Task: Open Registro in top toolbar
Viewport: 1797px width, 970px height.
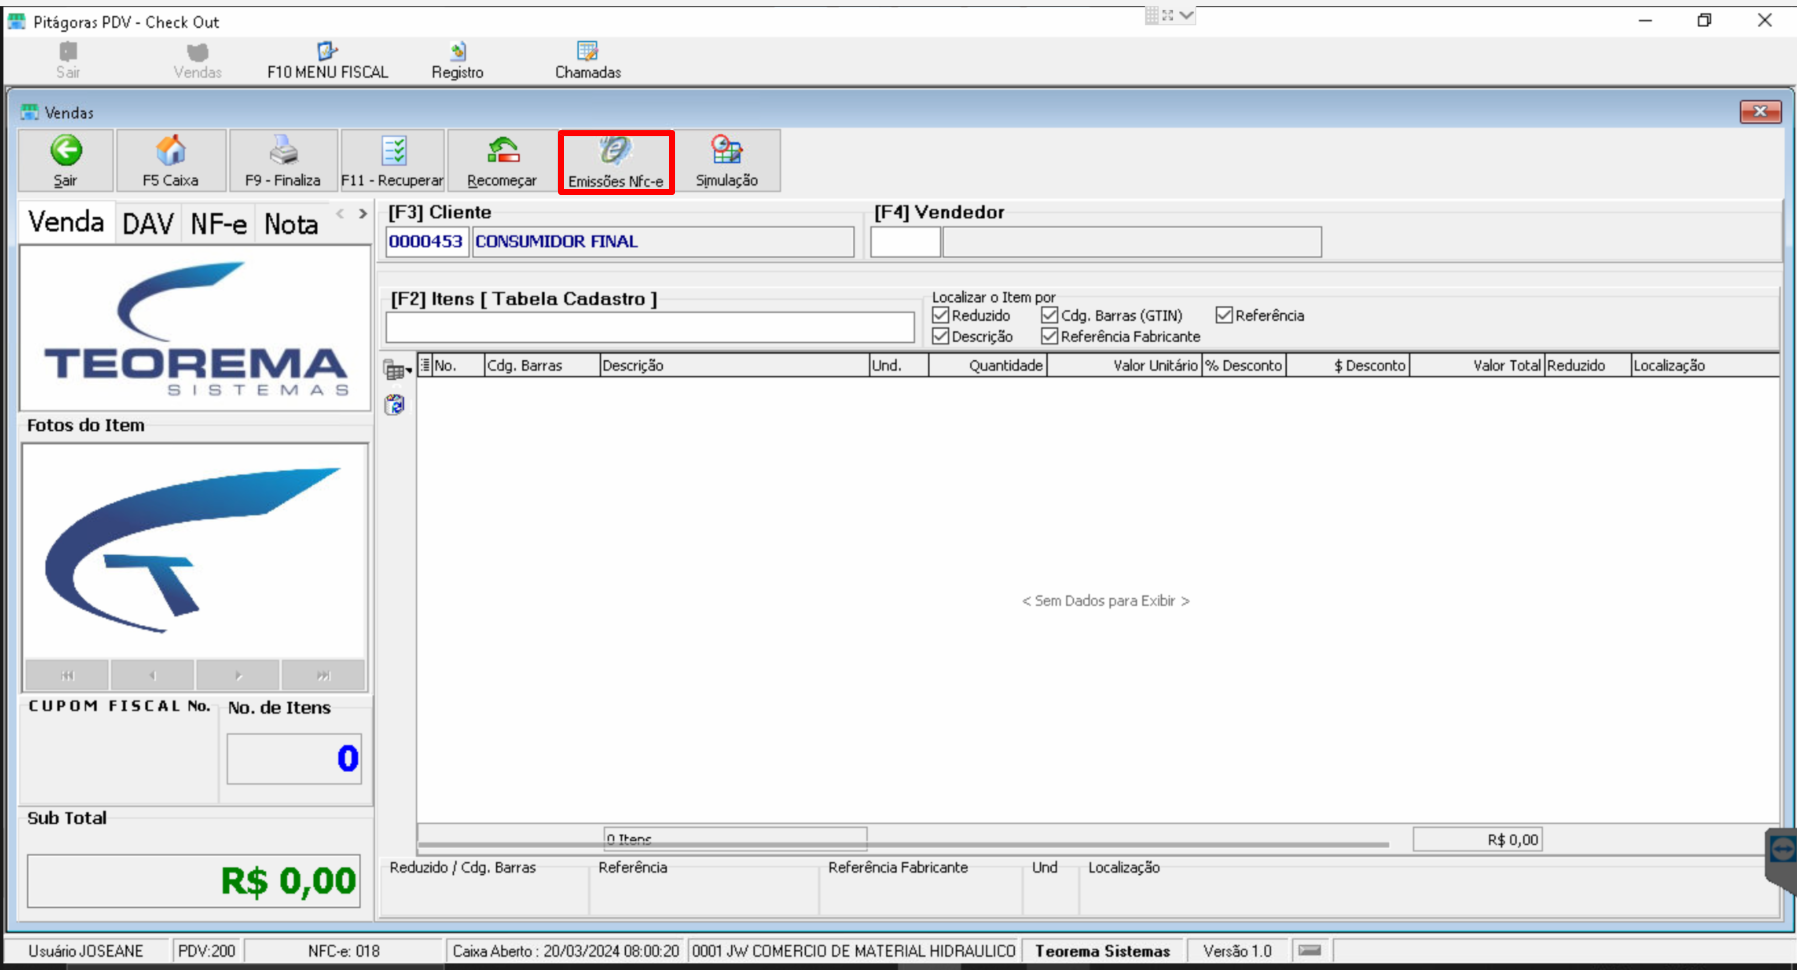Action: coord(458,60)
